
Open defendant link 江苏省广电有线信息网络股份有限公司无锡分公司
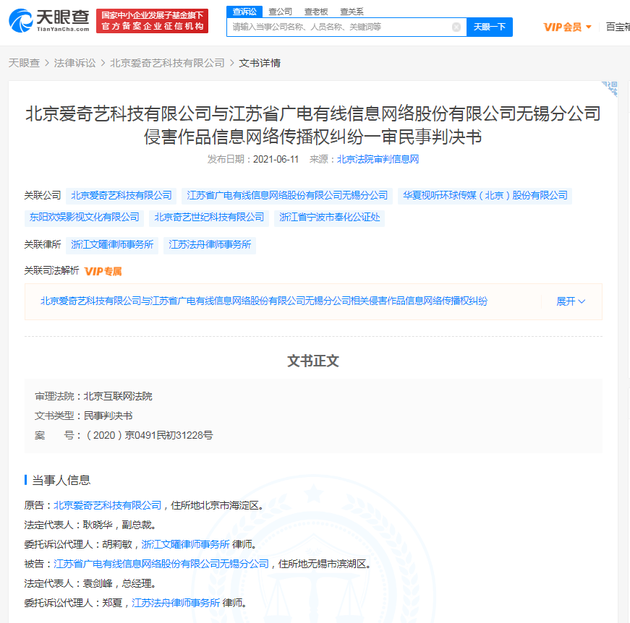tap(161, 564)
